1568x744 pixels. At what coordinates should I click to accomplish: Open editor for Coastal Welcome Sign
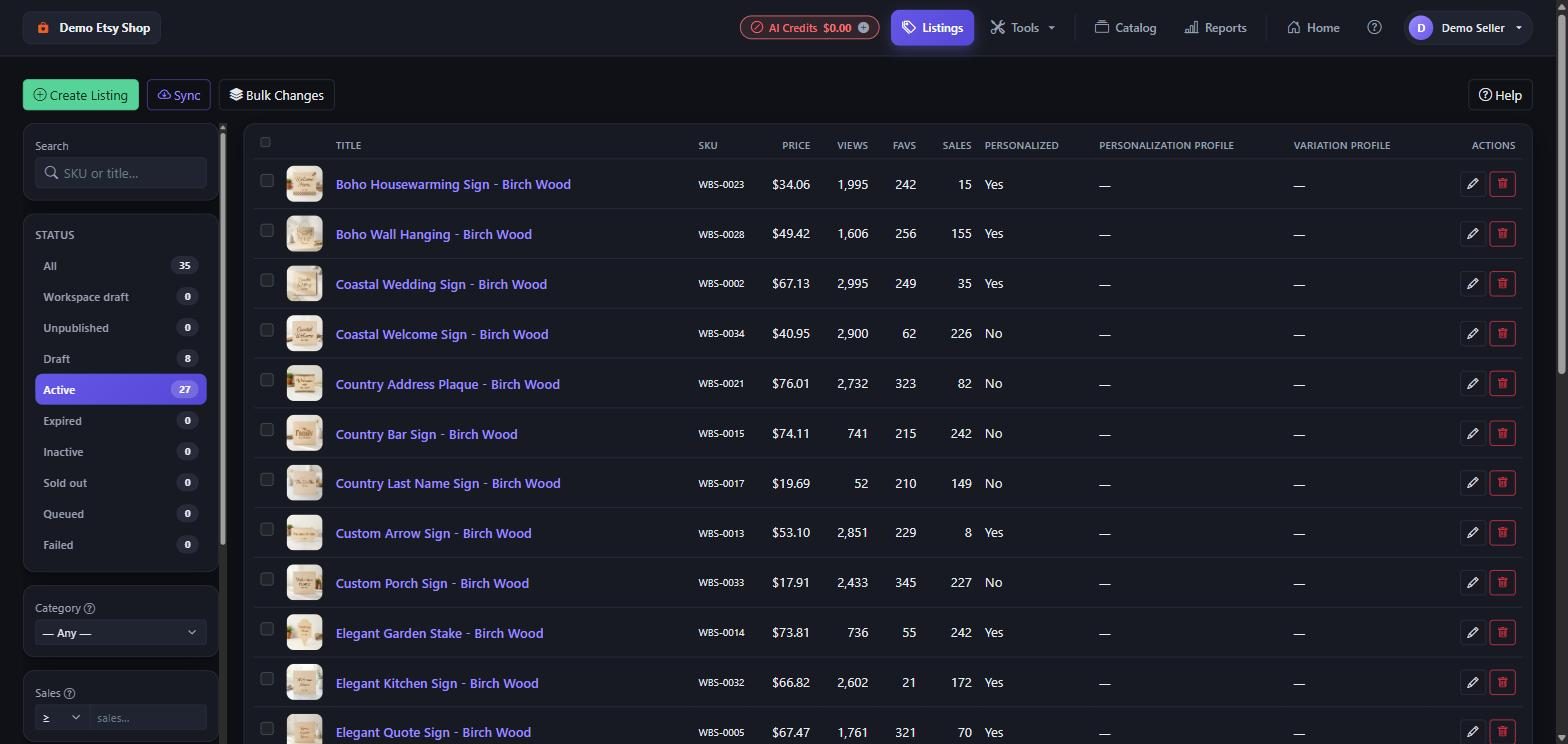click(x=1472, y=334)
